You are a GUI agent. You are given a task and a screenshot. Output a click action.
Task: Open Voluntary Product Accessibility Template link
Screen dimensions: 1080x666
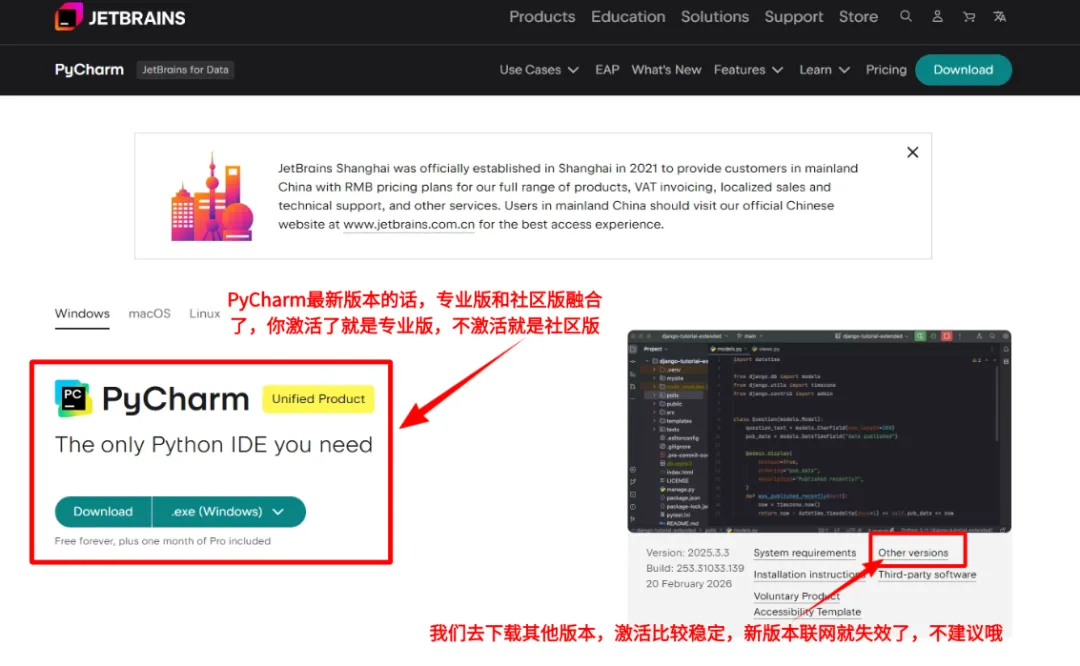807,603
